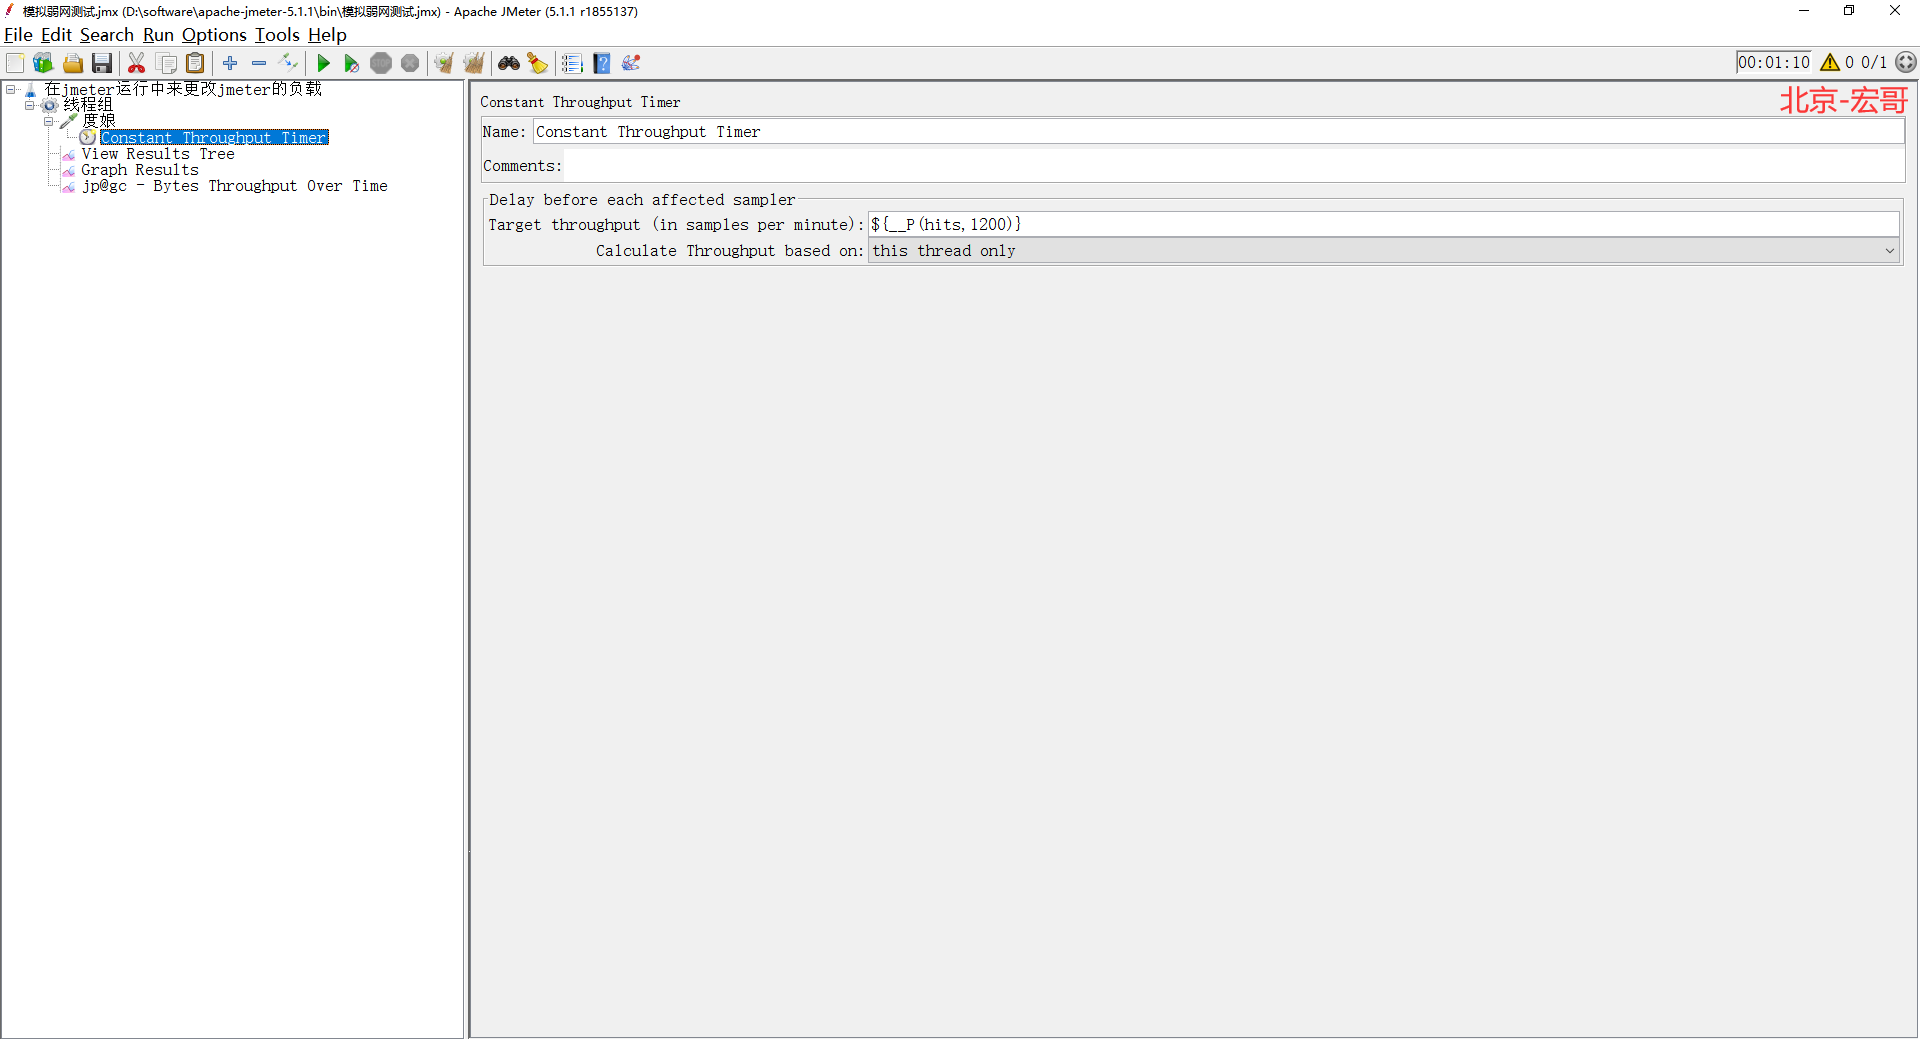Create a new test plan icon
The width and height of the screenshot is (1920, 1039).
(15, 63)
